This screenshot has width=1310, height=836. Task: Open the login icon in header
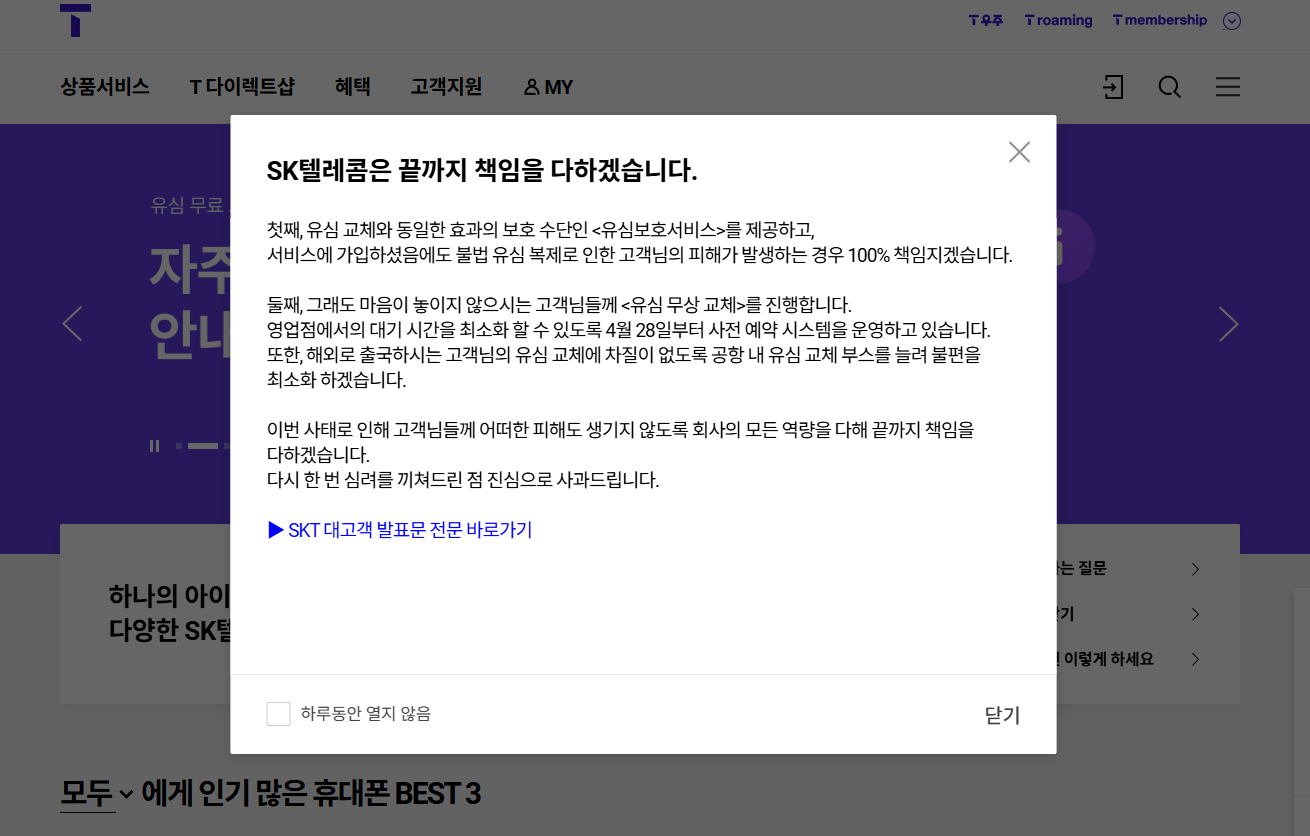coord(1113,87)
